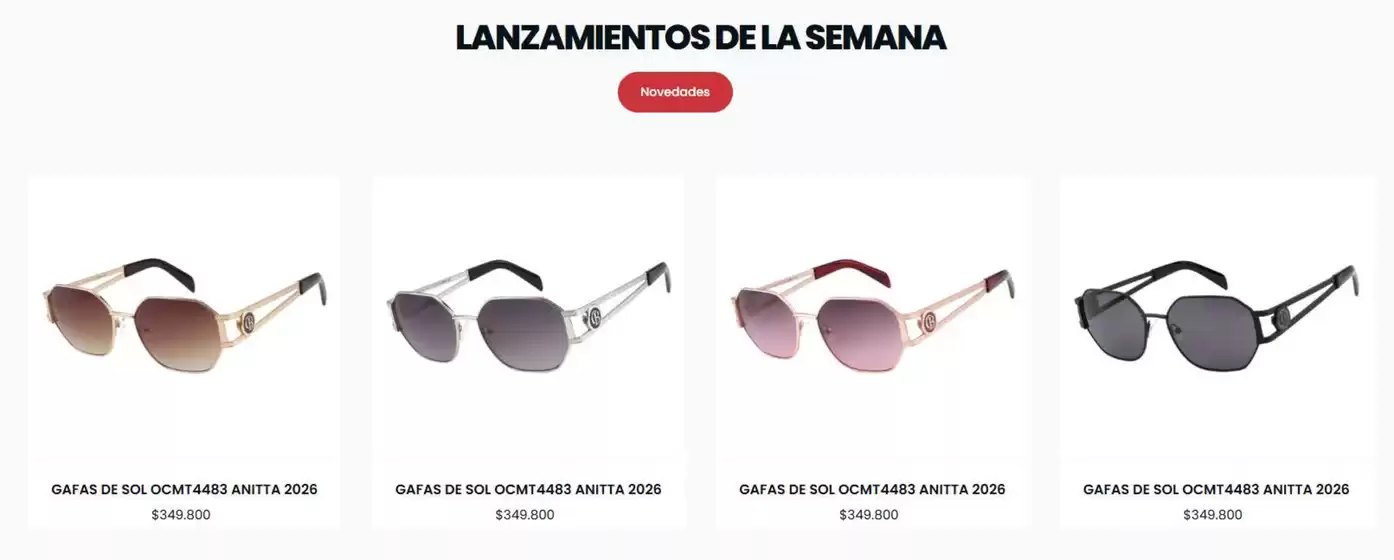Click the Lanzamientos de la Semana heading
This screenshot has height=560, width=1394.
tap(701, 37)
